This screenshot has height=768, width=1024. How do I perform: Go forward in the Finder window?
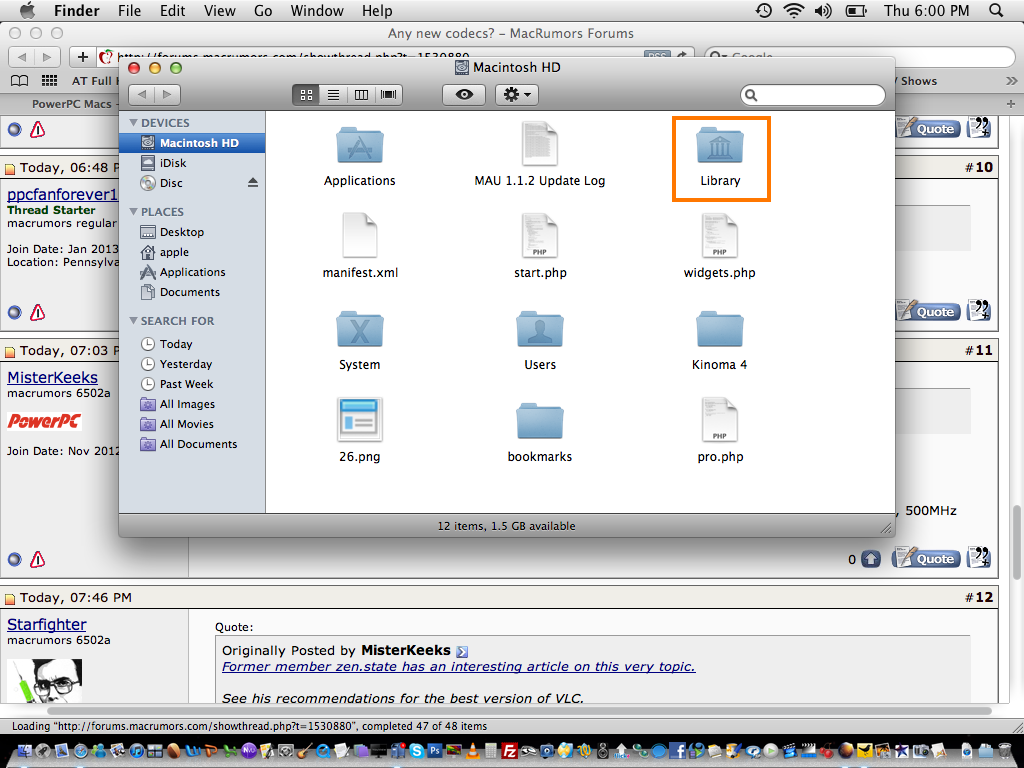pos(167,95)
